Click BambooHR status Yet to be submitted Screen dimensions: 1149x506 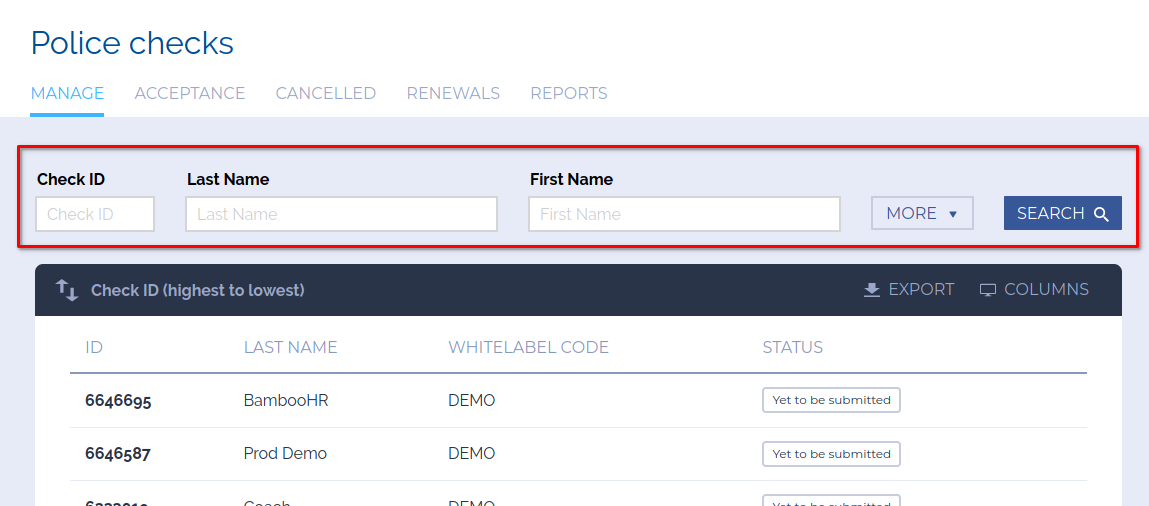pos(831,400)
